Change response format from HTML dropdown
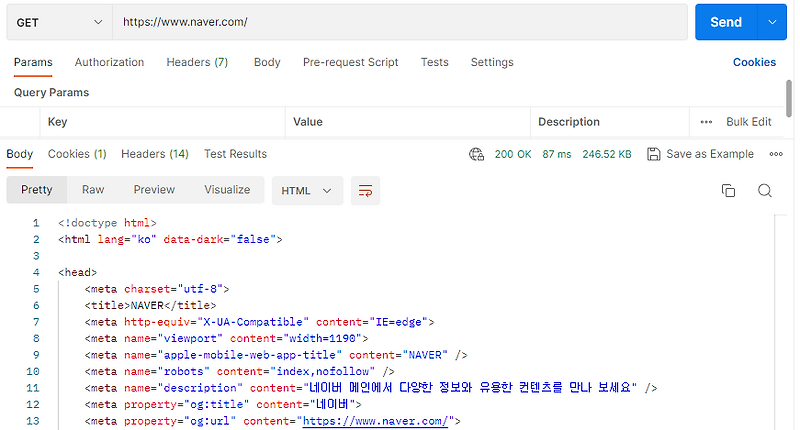The height and width of the screenshot is (430, 800). click(307, 191)
